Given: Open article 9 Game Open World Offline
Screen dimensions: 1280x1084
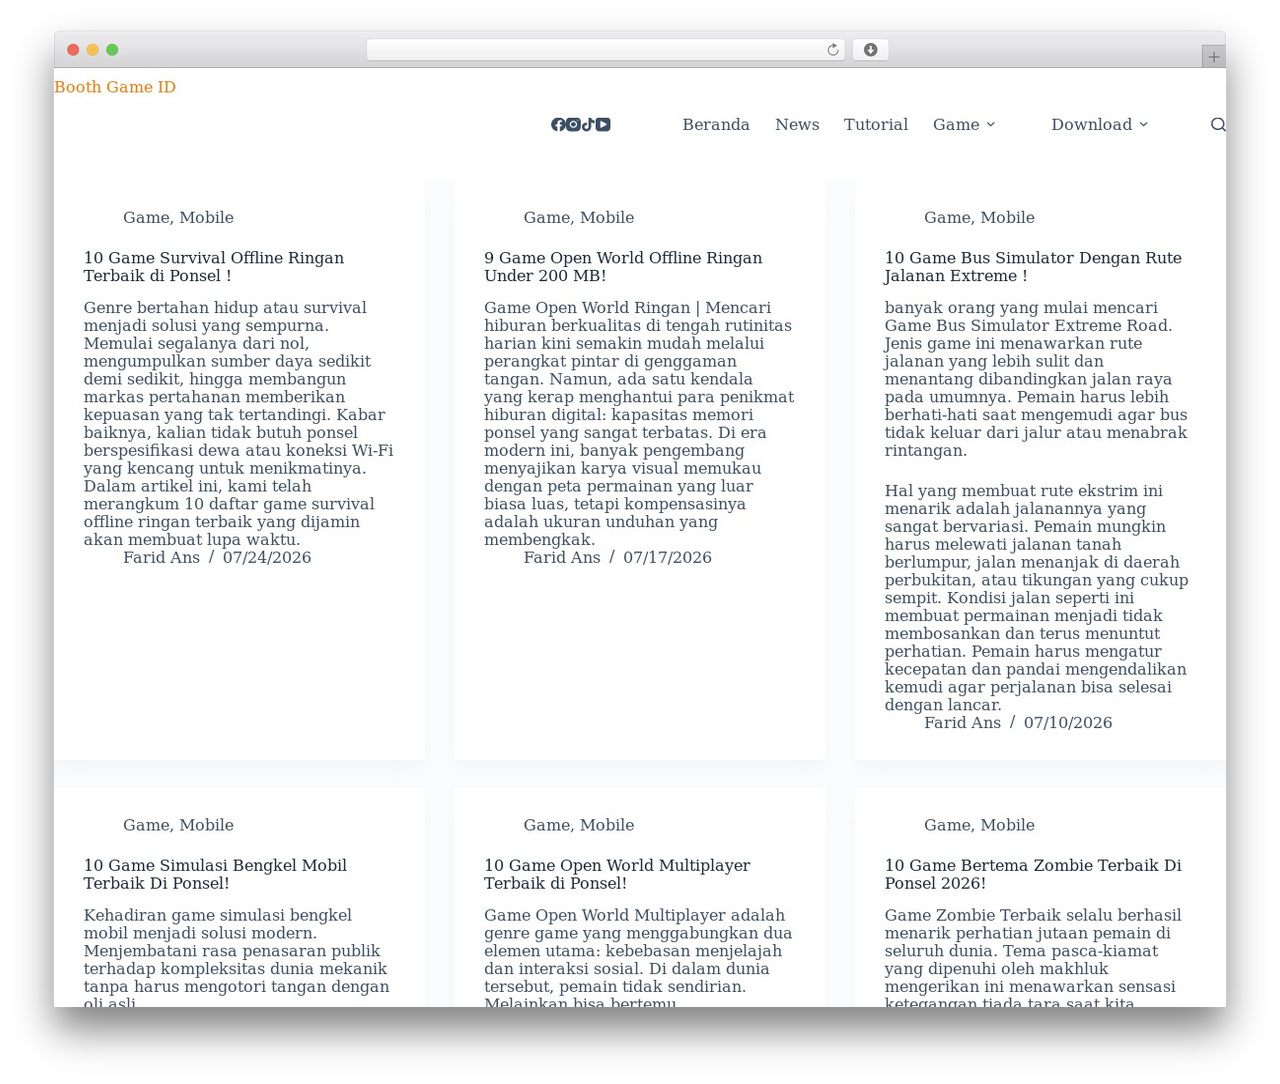Looking at the screenshot, I should coord(623,267).
